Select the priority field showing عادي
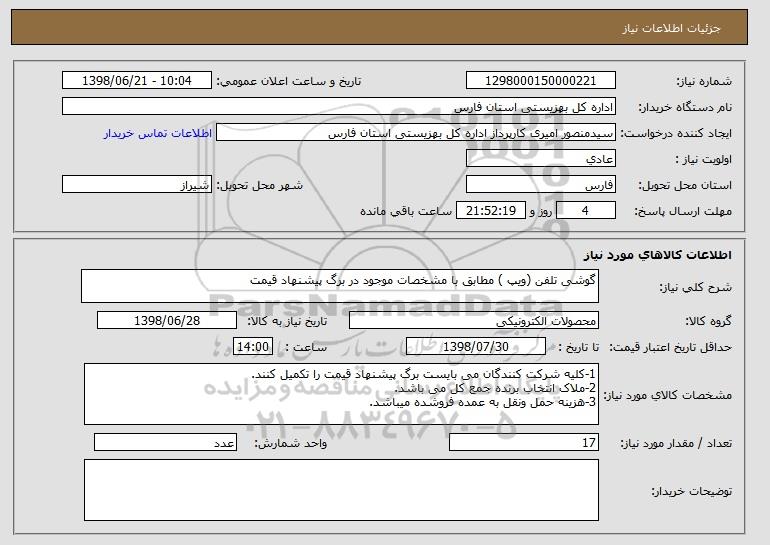770x545 pixels. tap(541, 159)
